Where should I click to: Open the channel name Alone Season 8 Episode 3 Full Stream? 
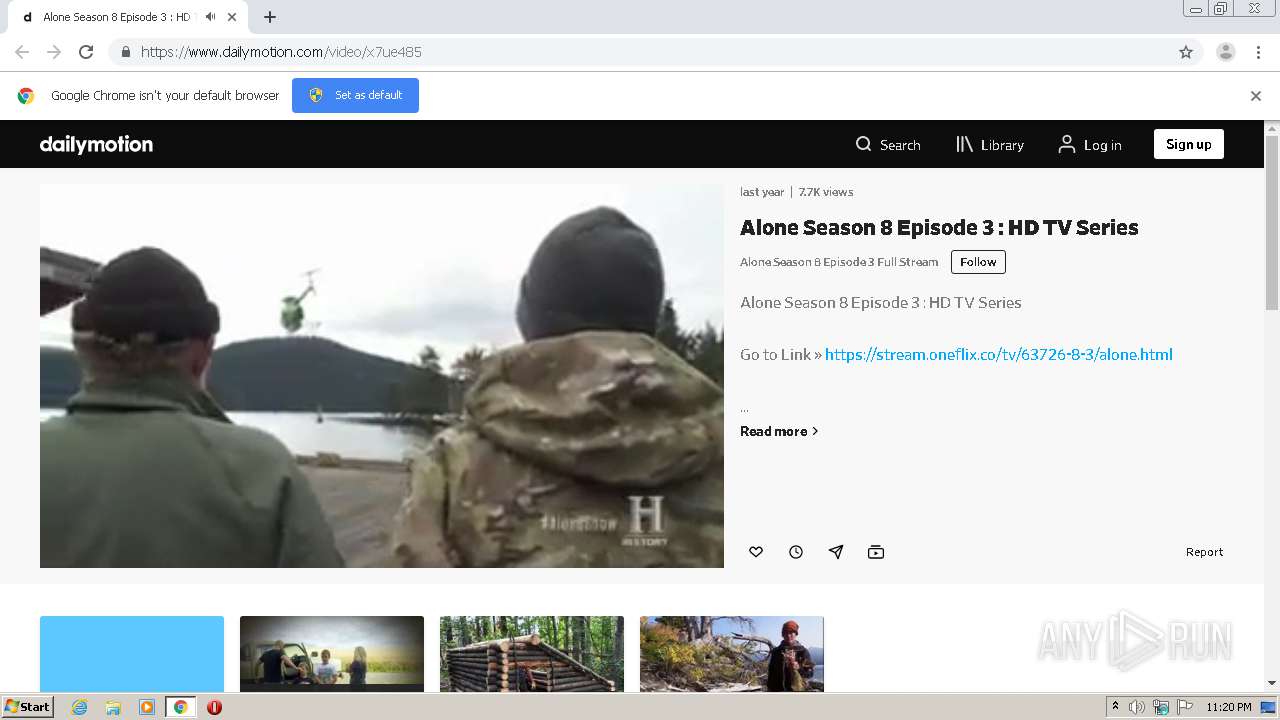839,262
